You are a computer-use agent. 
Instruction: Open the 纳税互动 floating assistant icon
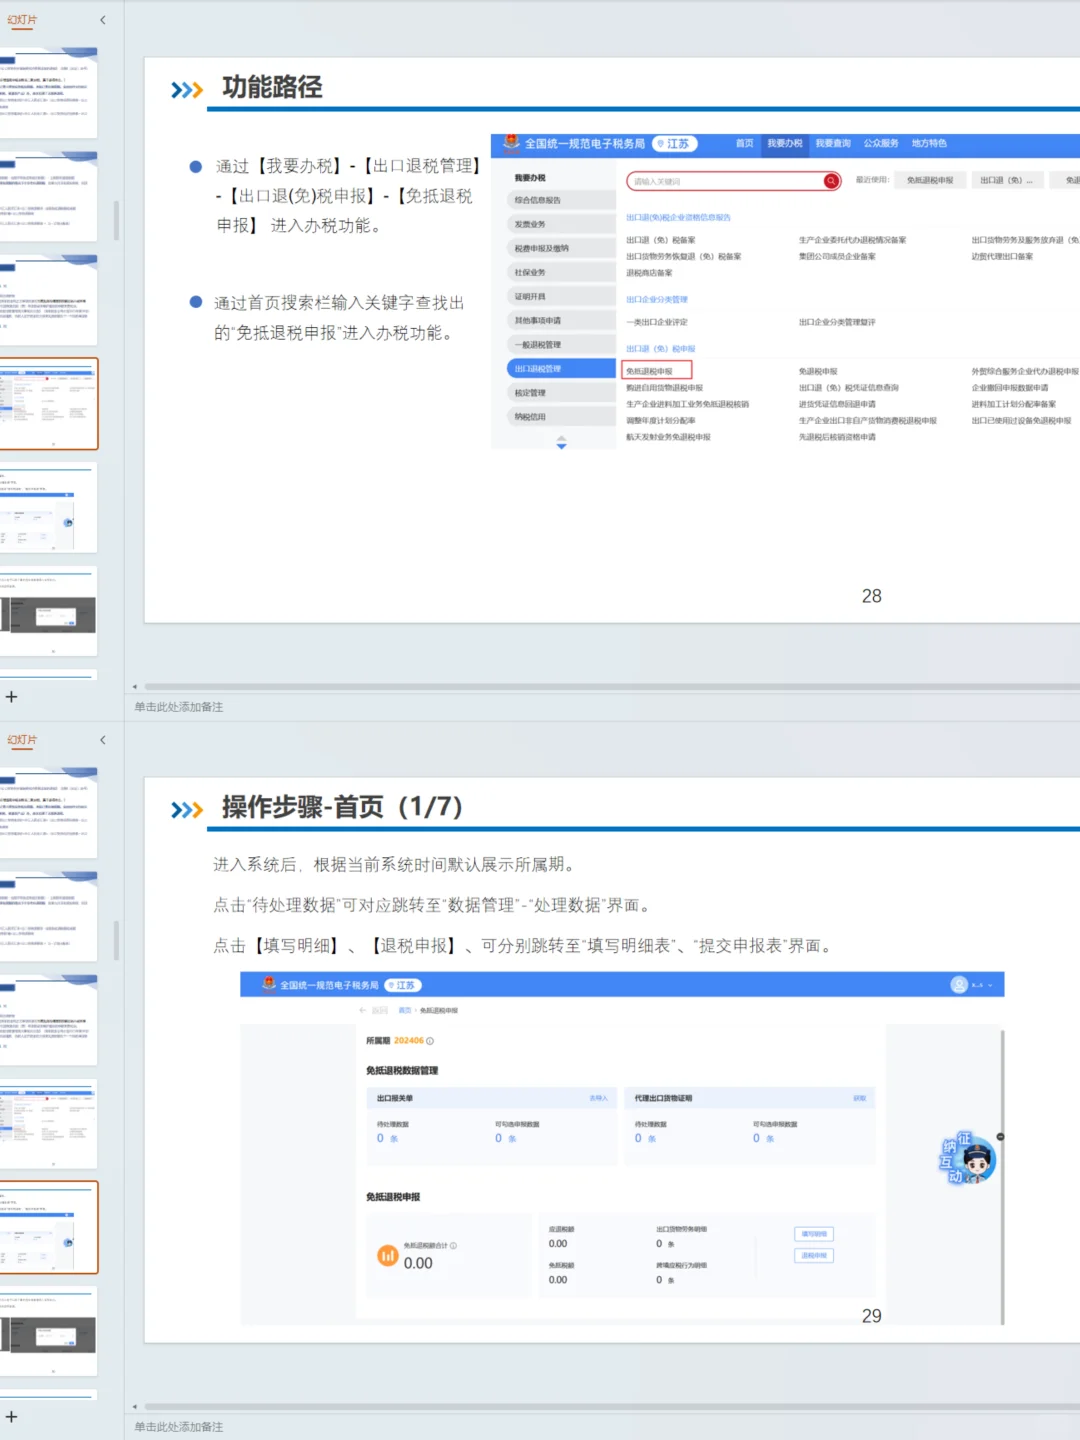click(x=968, y=1160)
